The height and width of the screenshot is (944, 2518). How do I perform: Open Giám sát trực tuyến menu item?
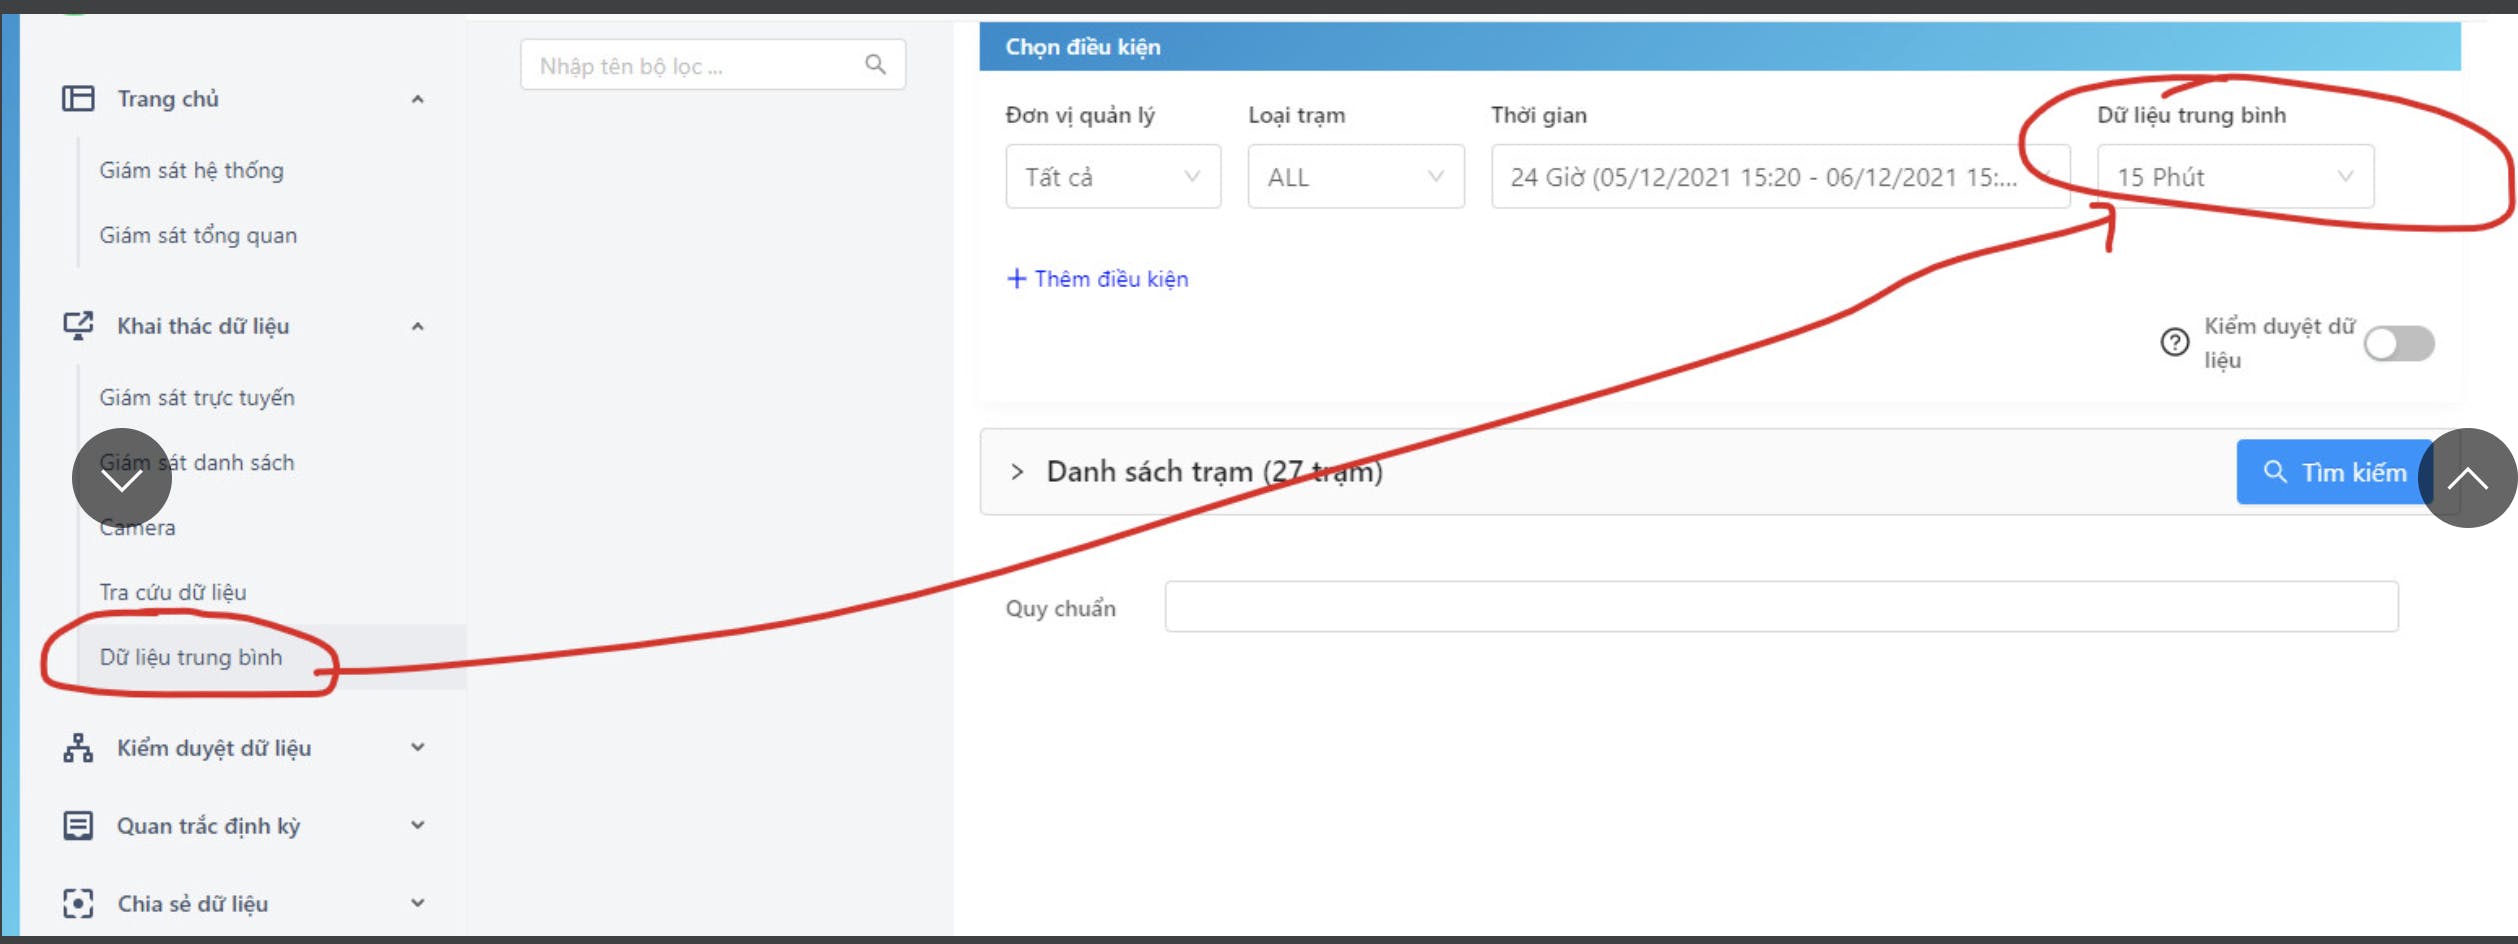[197, 397]
